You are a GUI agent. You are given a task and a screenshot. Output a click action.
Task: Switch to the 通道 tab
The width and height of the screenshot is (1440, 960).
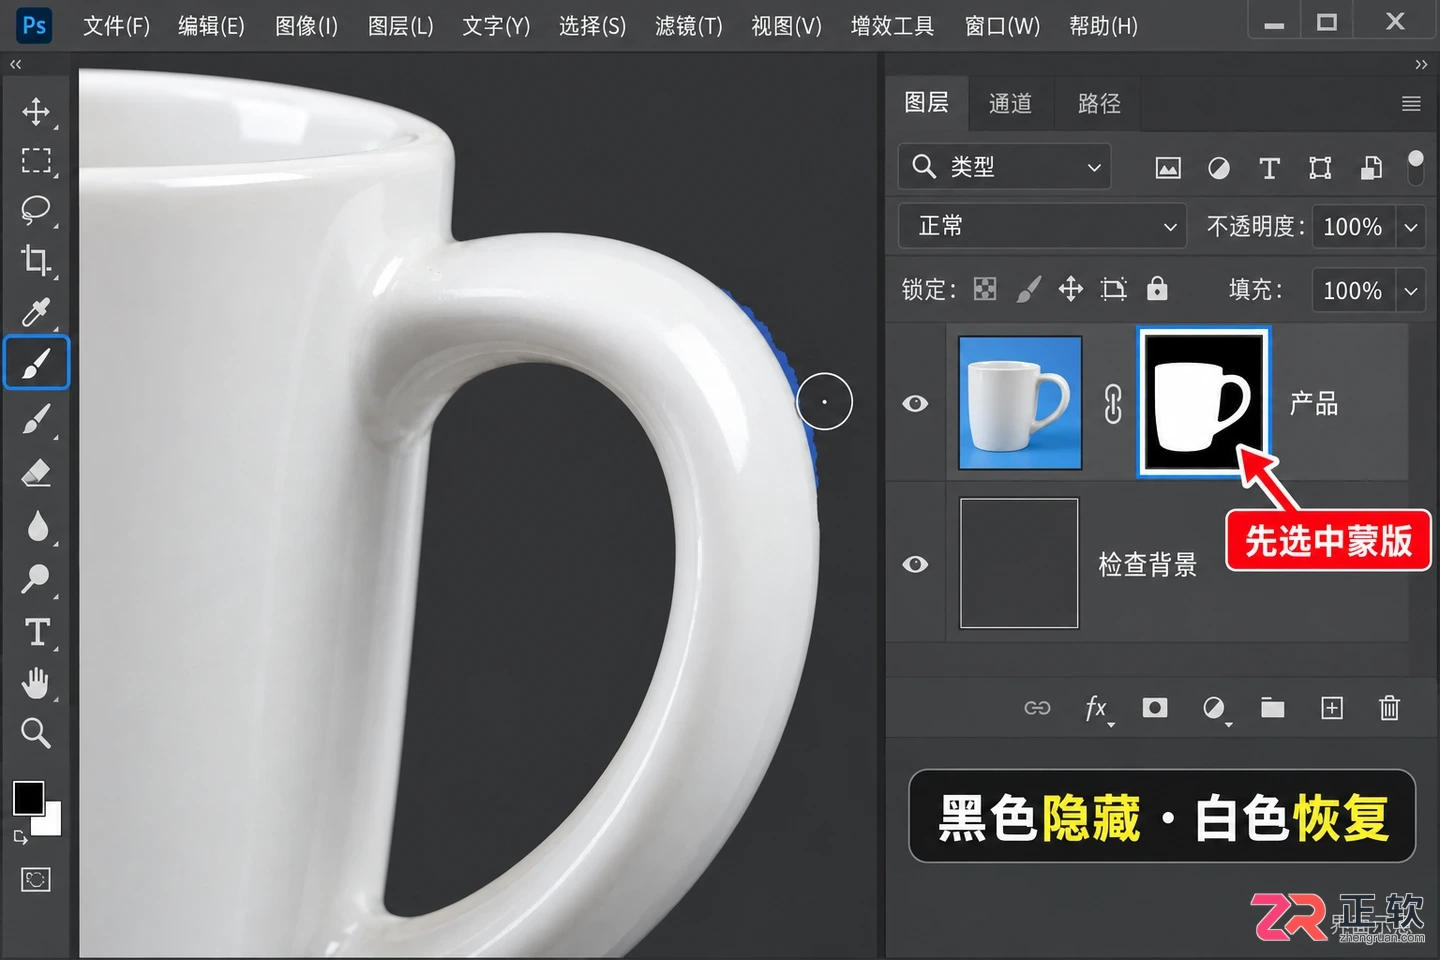click(x=1010, y=104)
